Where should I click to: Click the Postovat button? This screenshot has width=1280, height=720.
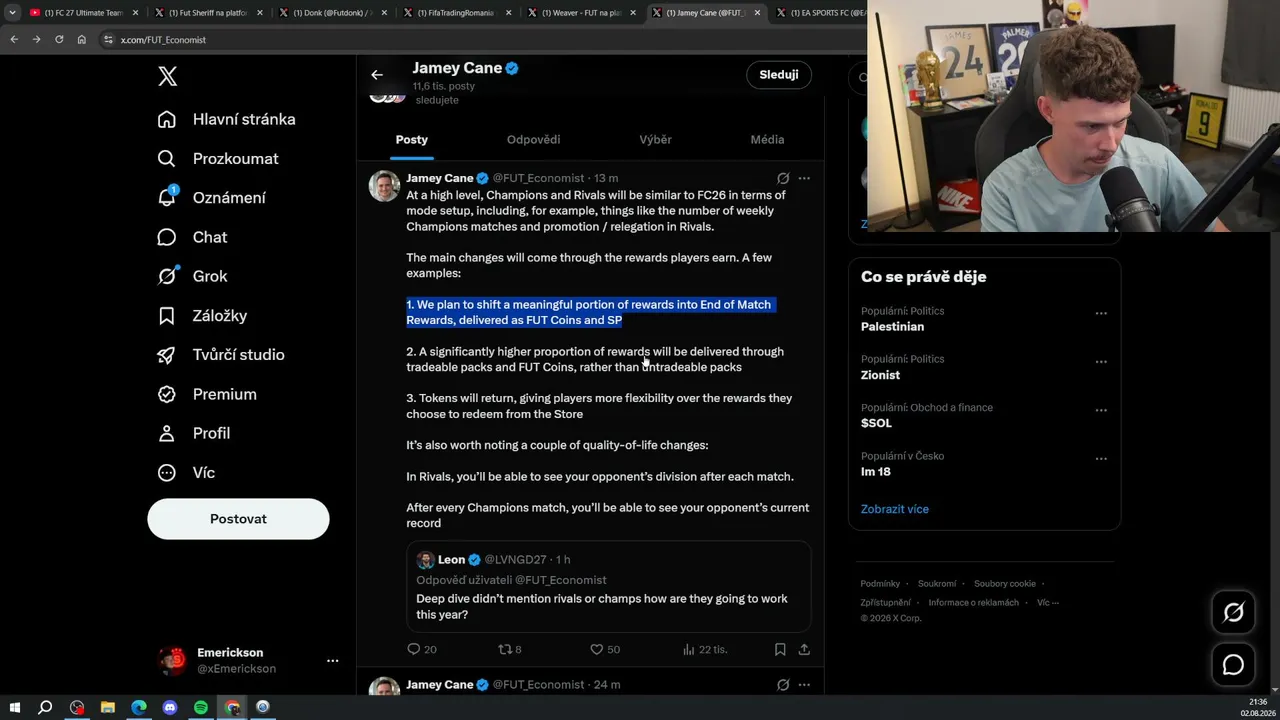point(238,519)
